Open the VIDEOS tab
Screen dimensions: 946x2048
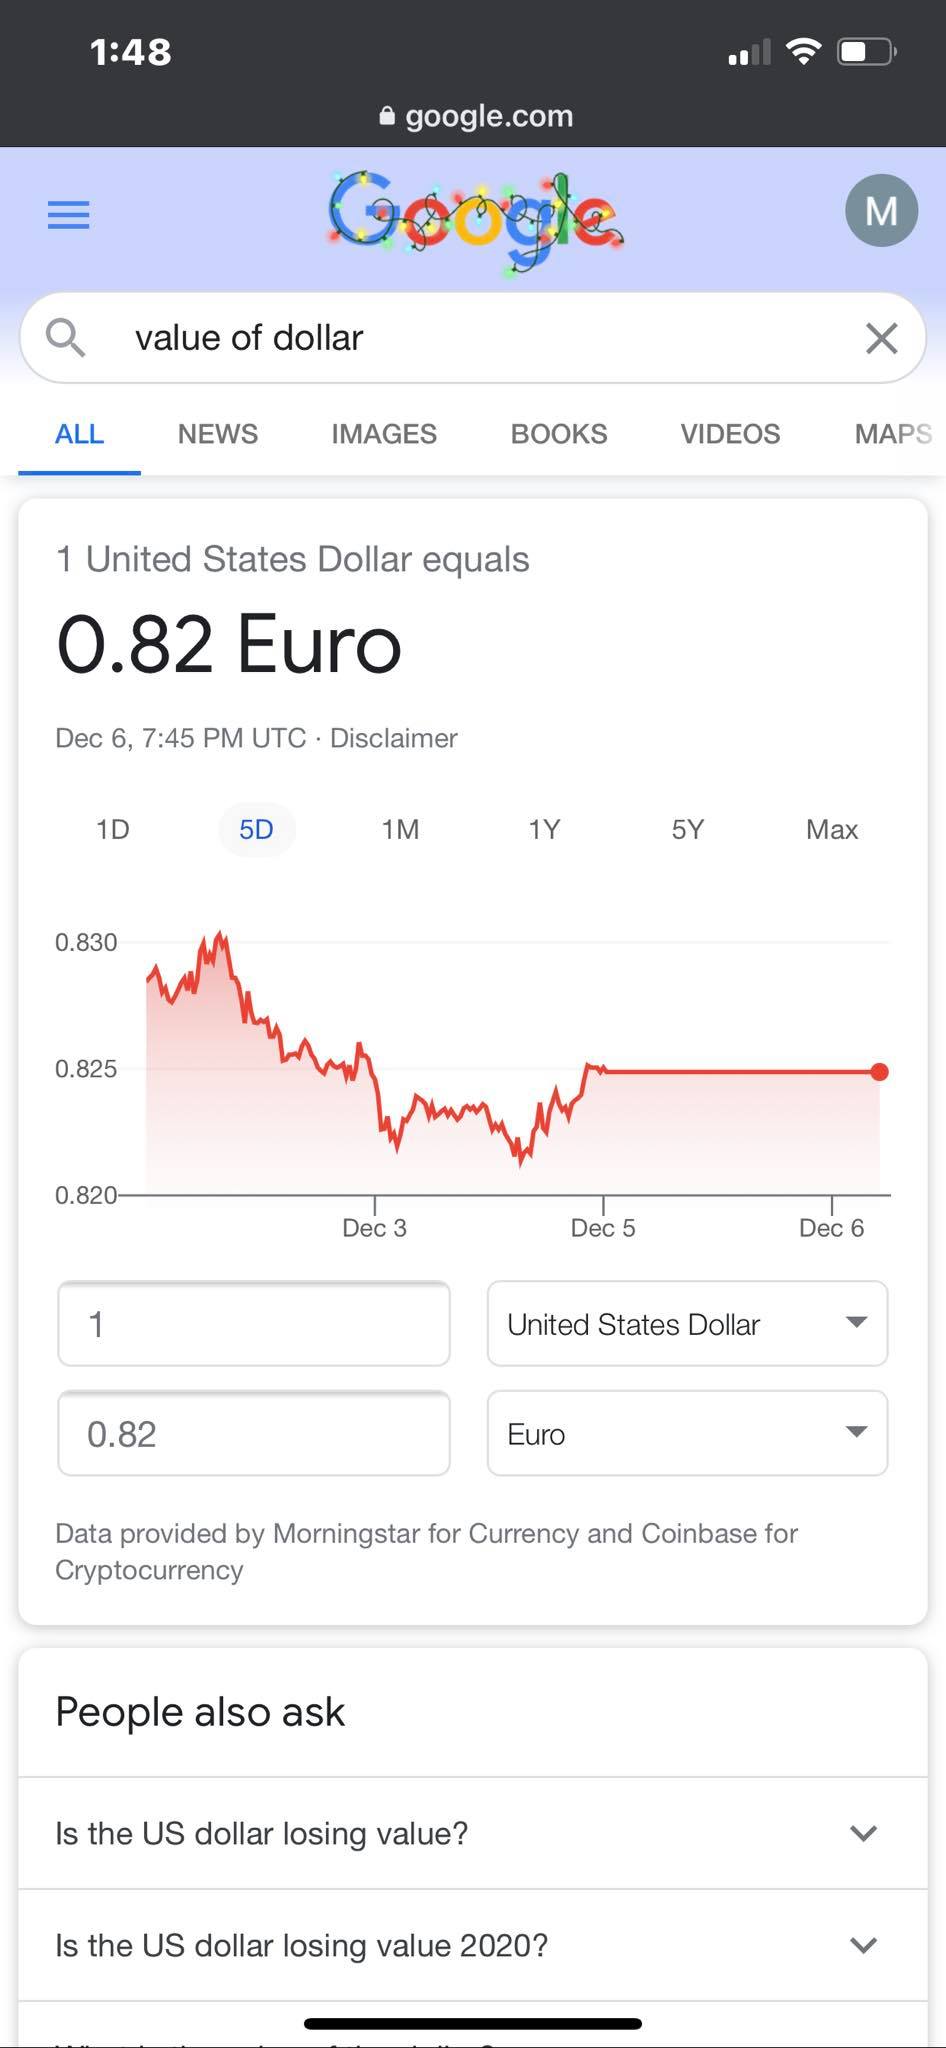(x=730, y=434)
